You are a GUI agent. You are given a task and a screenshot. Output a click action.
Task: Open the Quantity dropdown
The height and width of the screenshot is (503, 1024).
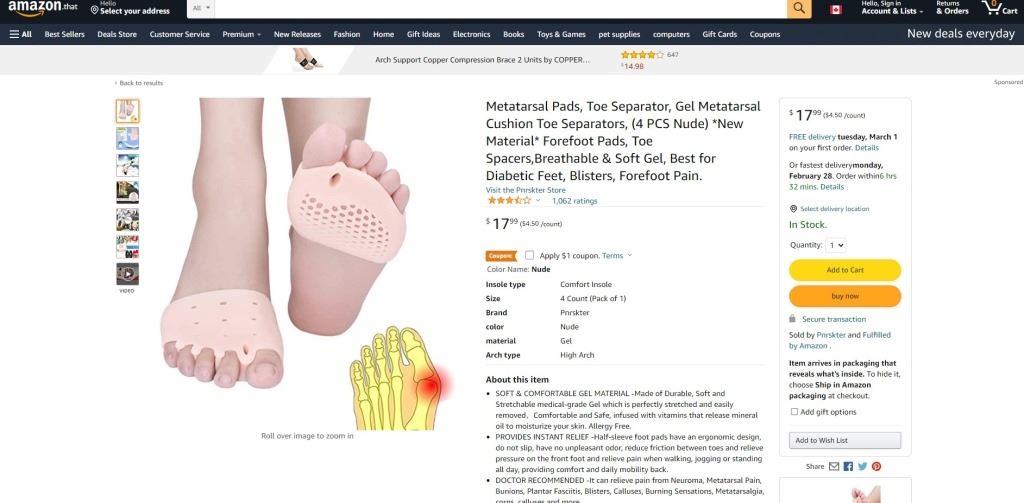835,245
